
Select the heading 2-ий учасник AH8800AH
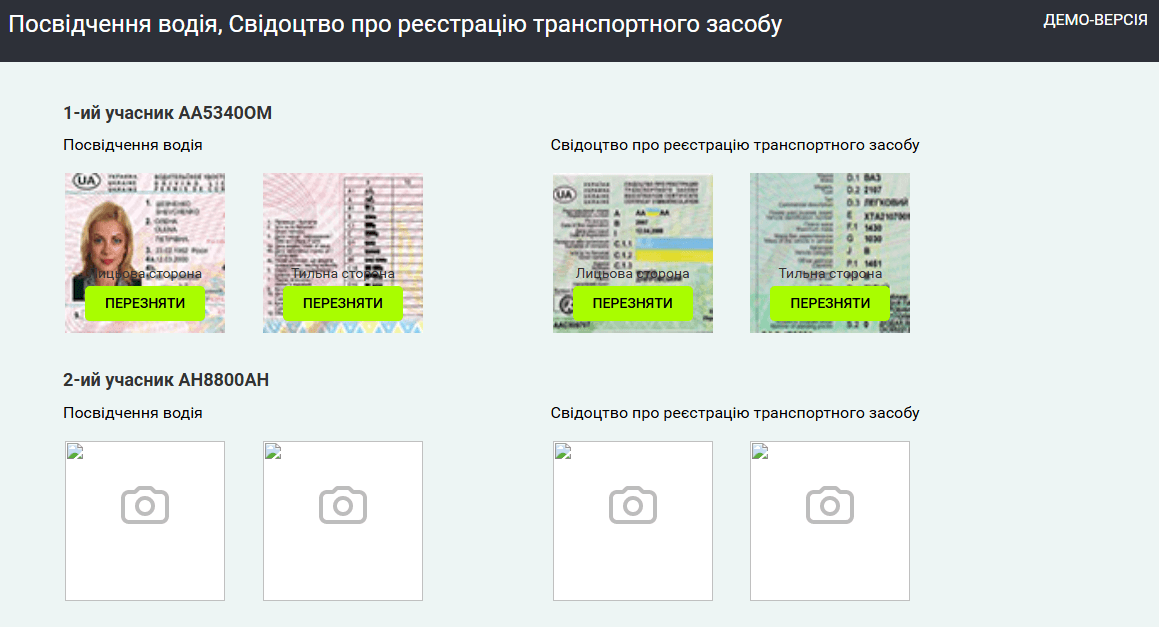(166, 380)
